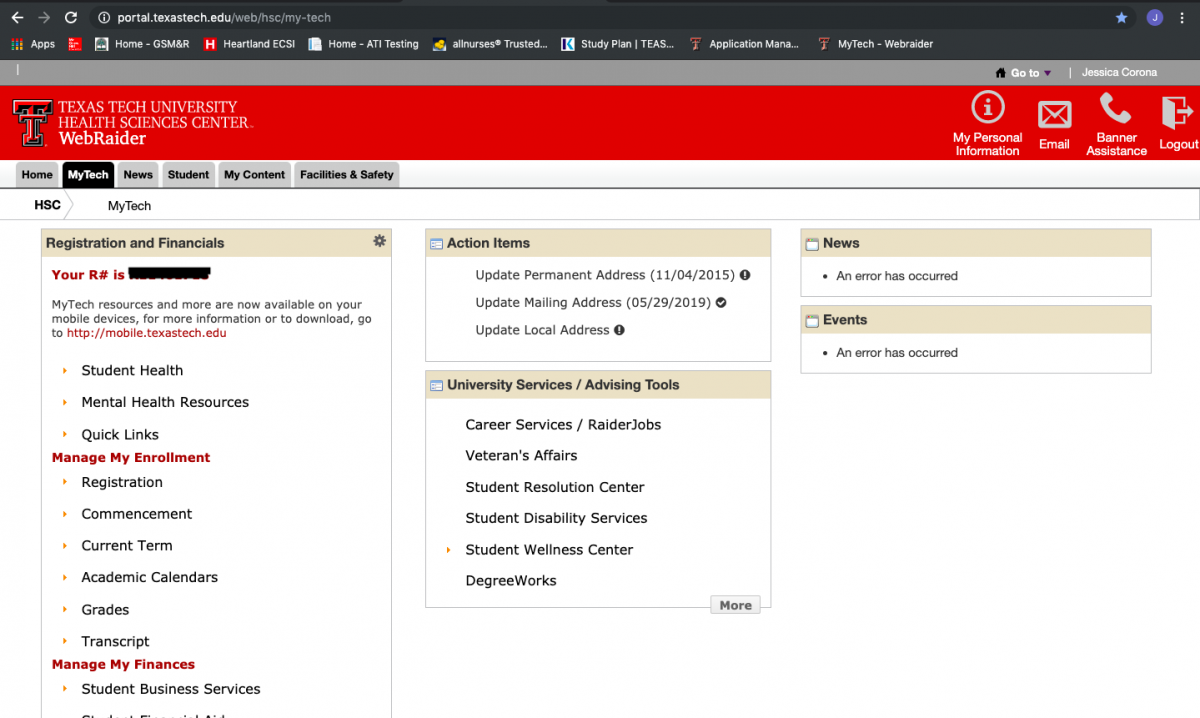Open the DegreeWorks link
The height and width of the screenshot is (718, 1200).
click(x=510, y=581)
